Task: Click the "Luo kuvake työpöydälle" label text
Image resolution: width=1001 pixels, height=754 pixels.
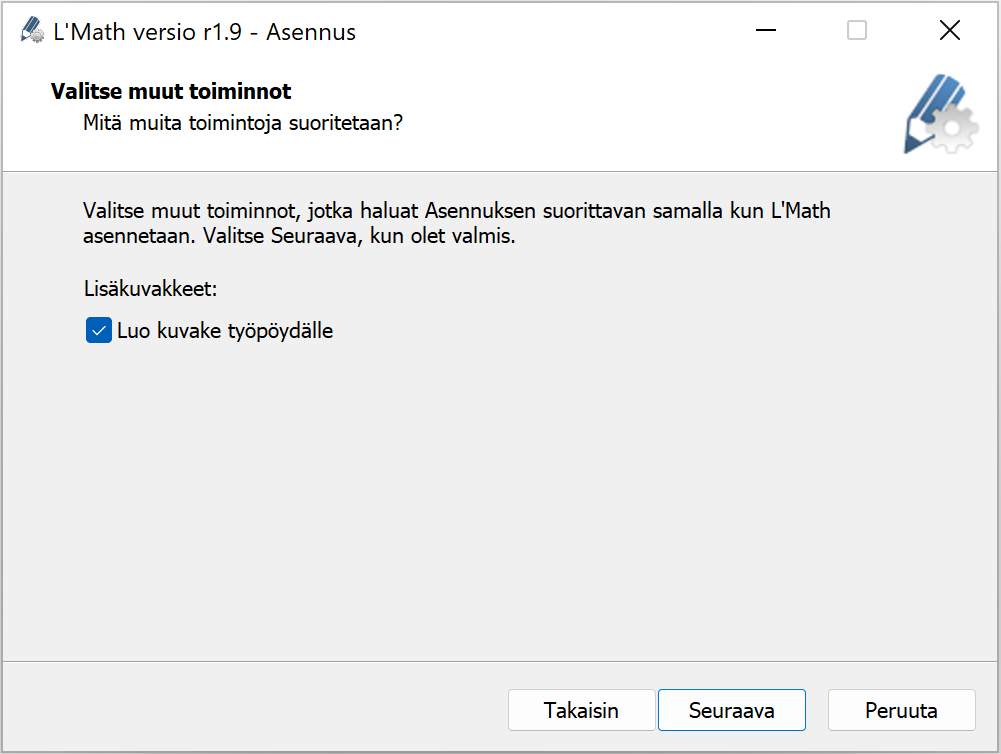Action: pos(224,330)
